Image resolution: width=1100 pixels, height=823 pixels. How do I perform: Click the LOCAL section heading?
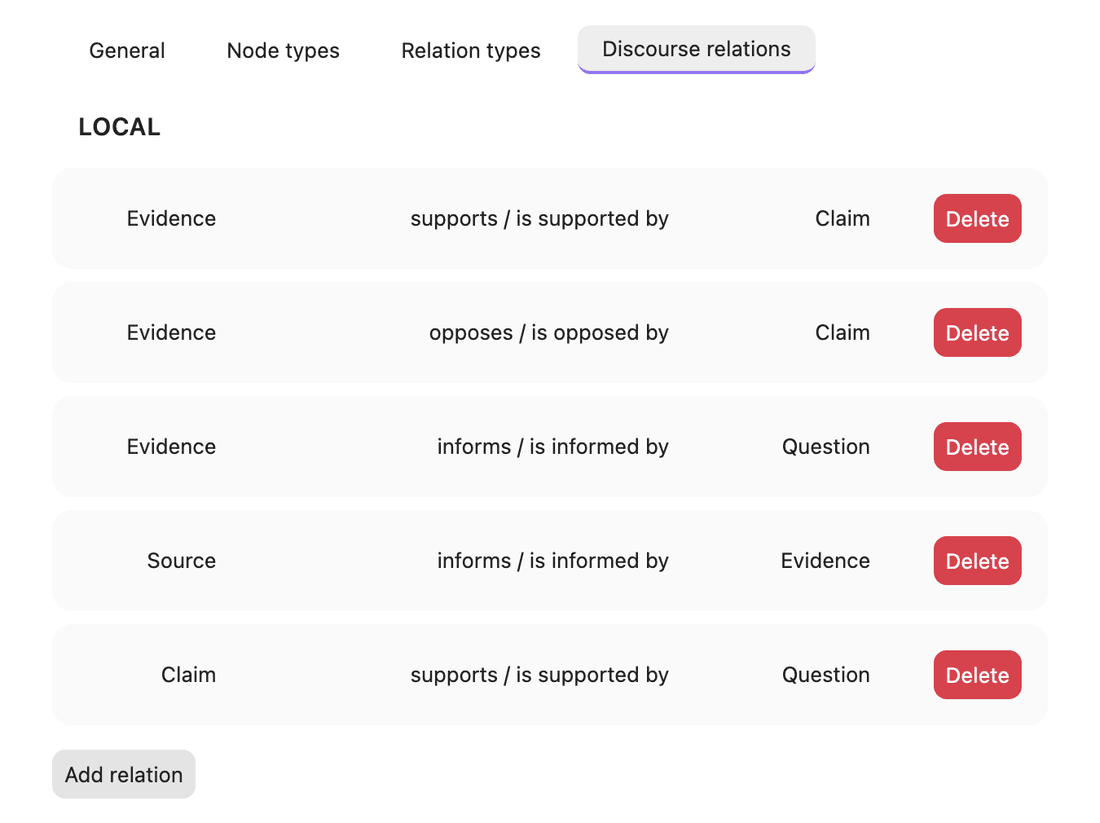pos(119,127)
